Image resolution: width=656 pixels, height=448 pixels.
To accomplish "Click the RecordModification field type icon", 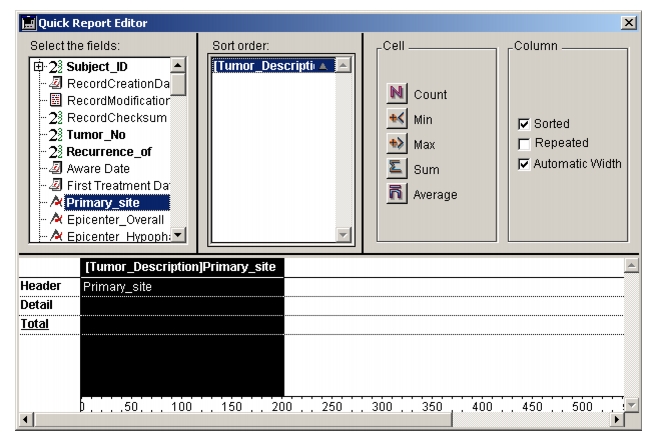I will tap(57, 101).
